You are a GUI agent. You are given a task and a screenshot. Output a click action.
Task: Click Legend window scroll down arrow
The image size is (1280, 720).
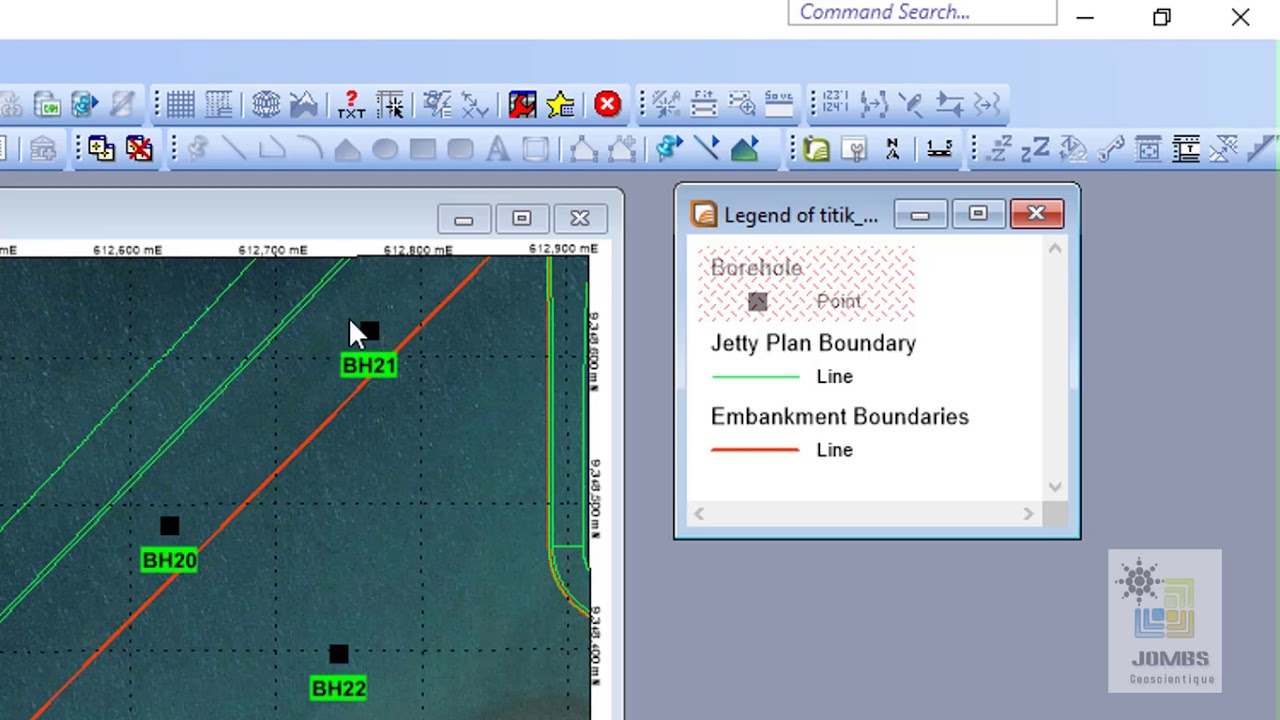1055,487
